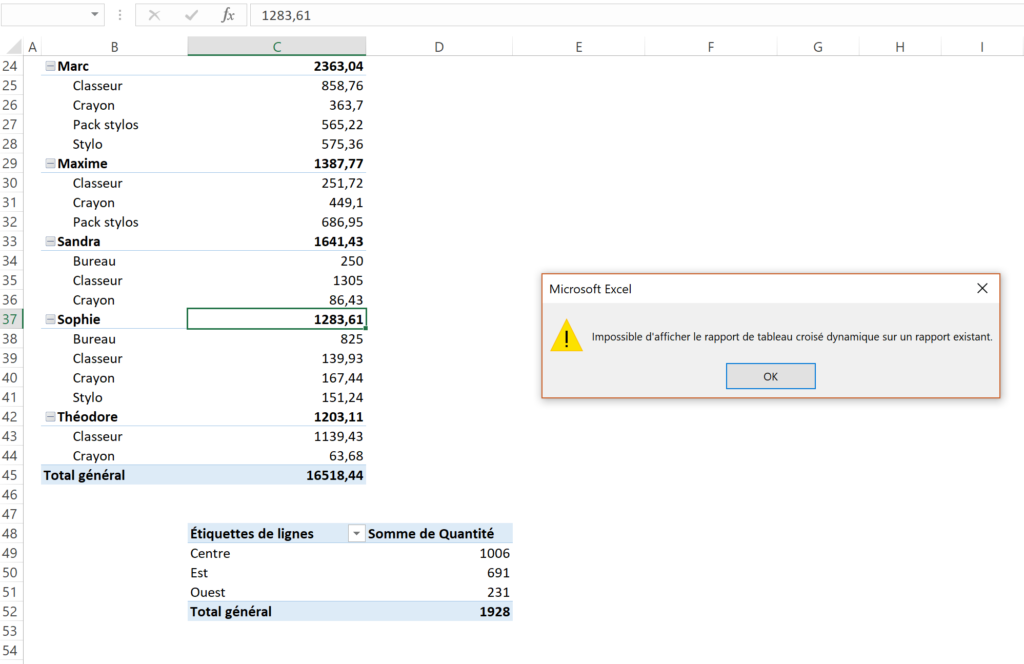
Task: Click the confirm checkmark icon in formula bar
Action: point(191,15)
